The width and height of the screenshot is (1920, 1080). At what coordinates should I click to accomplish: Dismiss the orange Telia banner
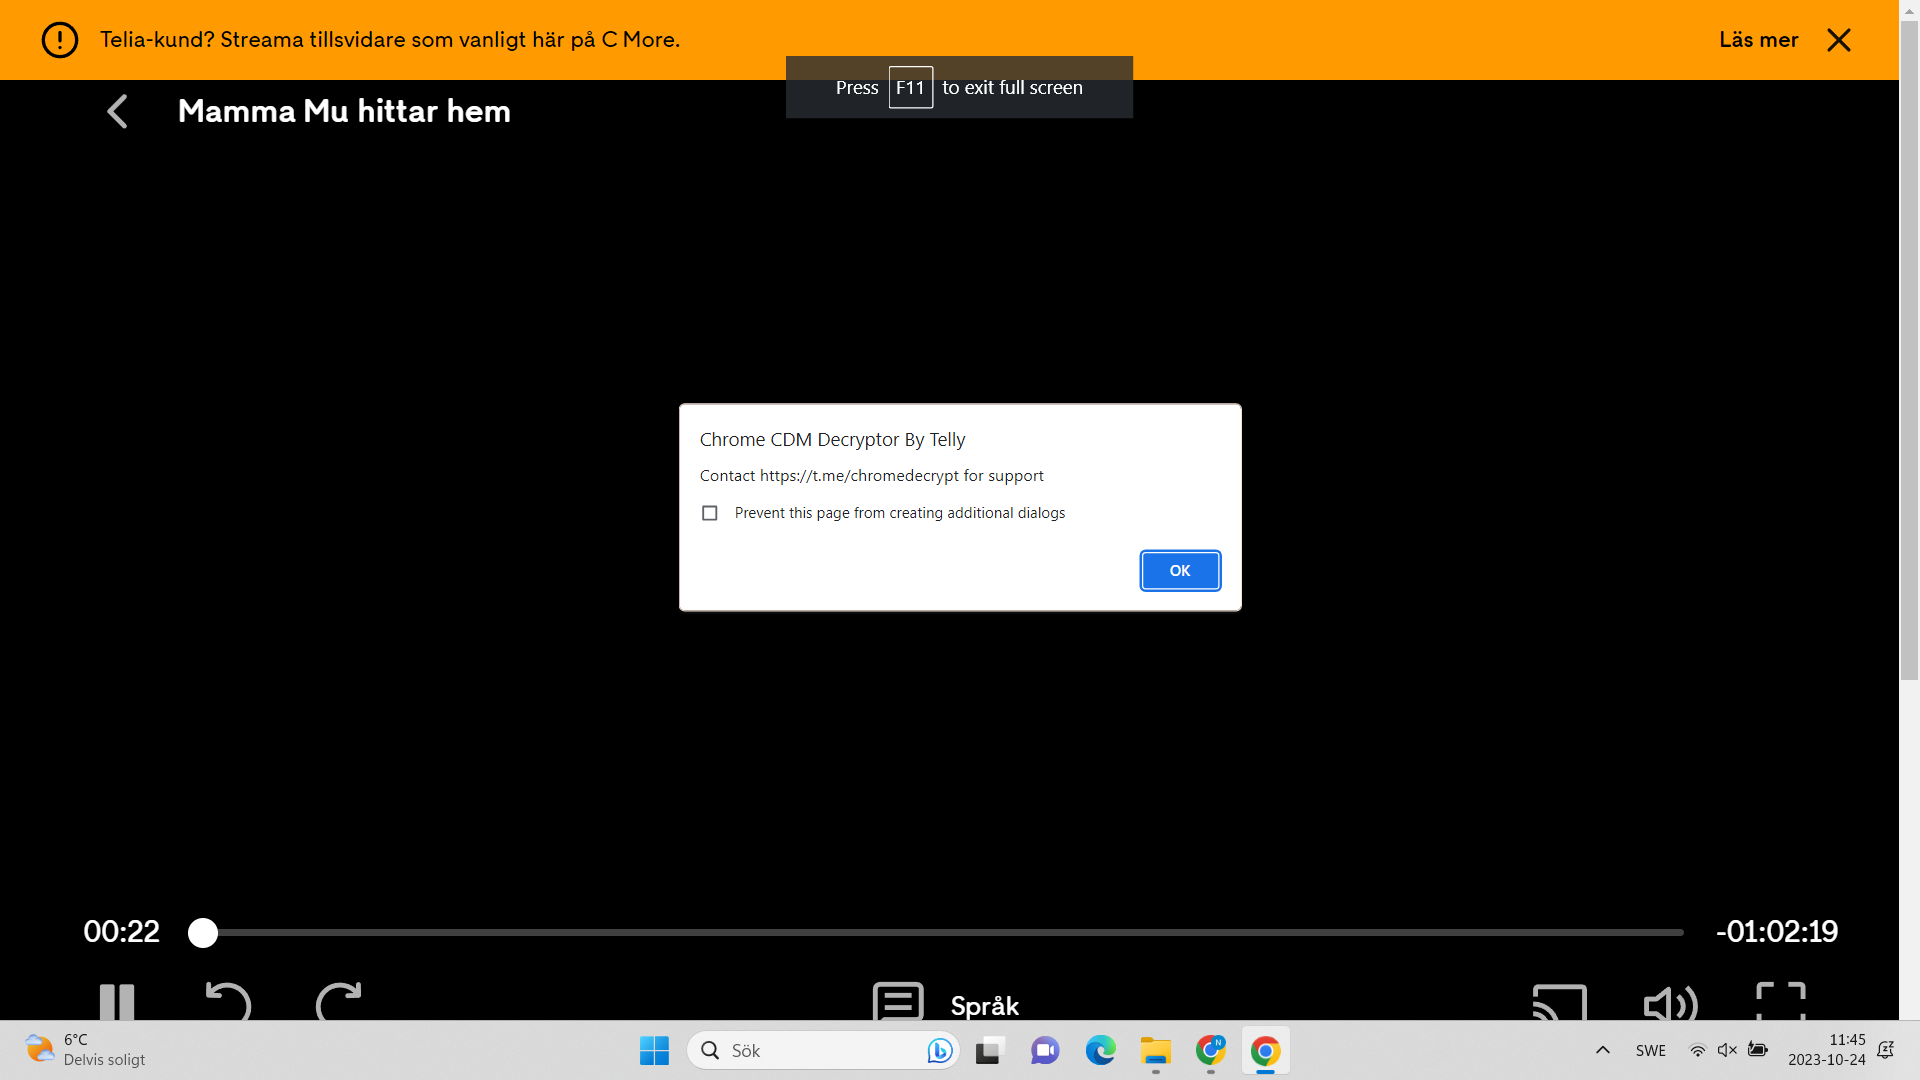coord(1838,40)
